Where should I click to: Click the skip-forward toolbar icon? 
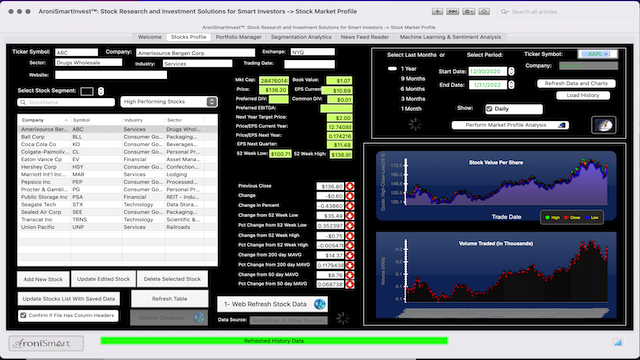pos(453,11)
